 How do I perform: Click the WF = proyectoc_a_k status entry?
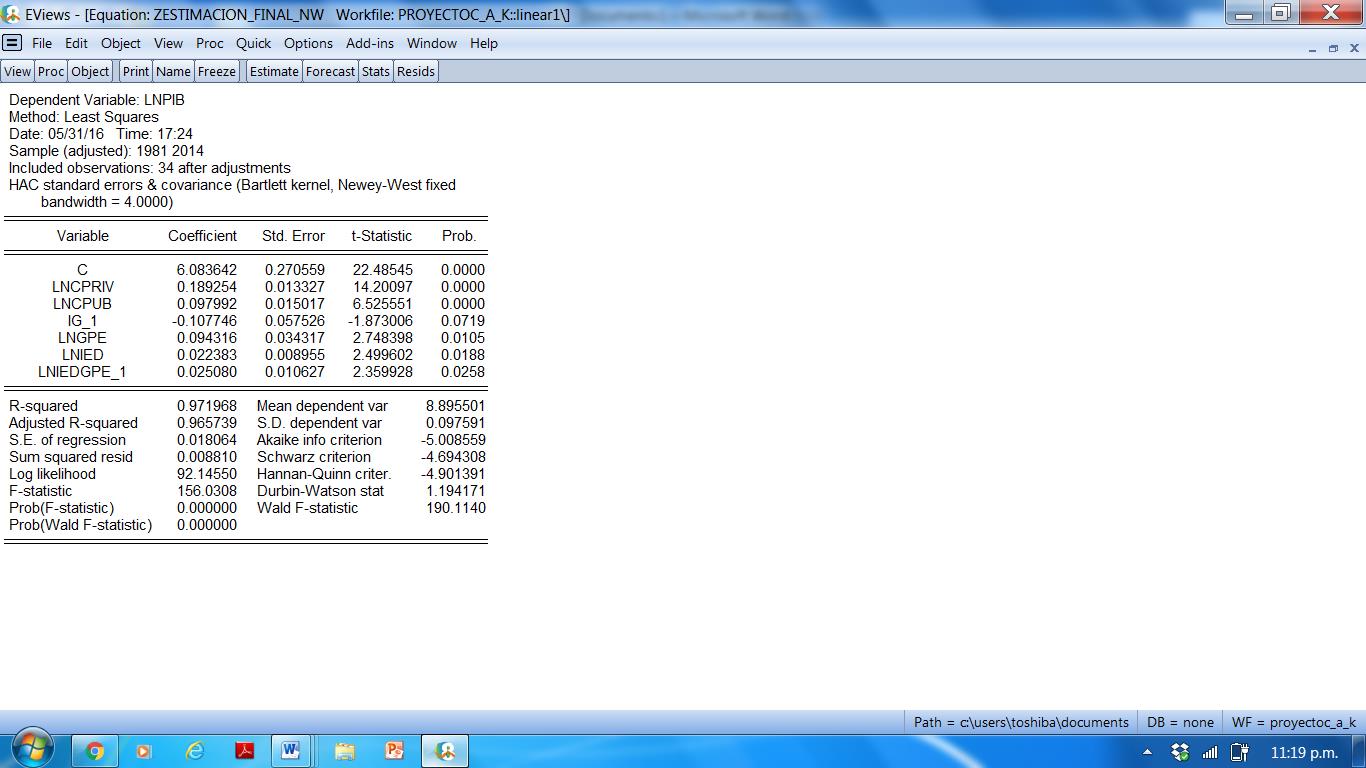[x=1294, y=722]
